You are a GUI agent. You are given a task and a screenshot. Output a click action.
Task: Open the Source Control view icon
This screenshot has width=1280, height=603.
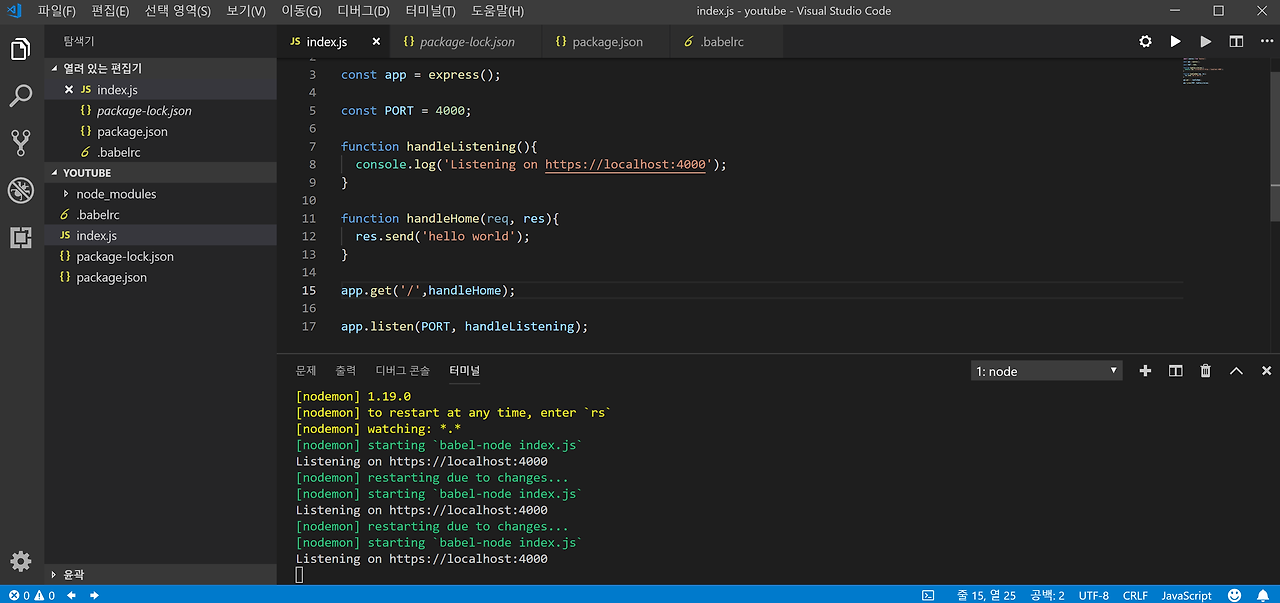(21, 143)
